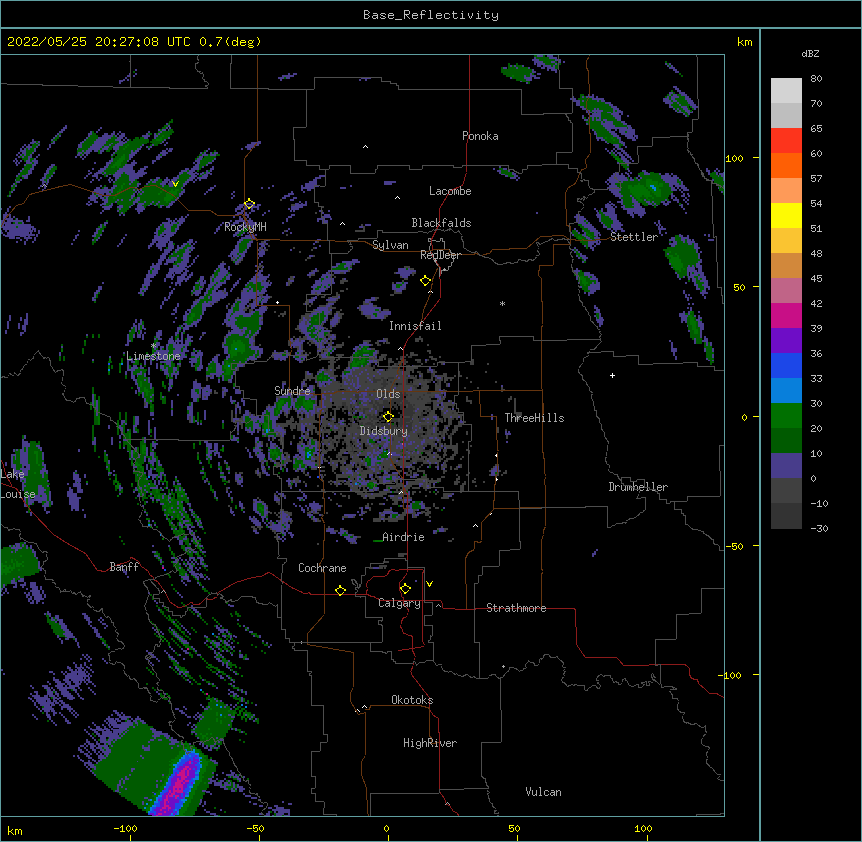This screenshot has height=842, width=862.
Task: Click the Blackfalds city label
Action: click(441, 223)
